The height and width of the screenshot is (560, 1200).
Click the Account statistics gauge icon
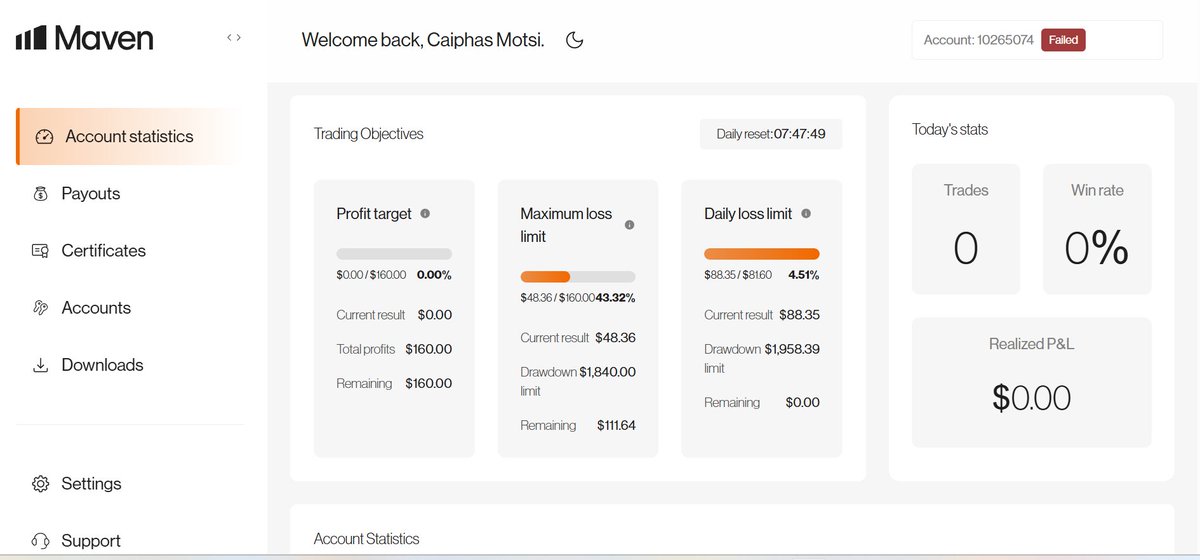coord(44,137)
